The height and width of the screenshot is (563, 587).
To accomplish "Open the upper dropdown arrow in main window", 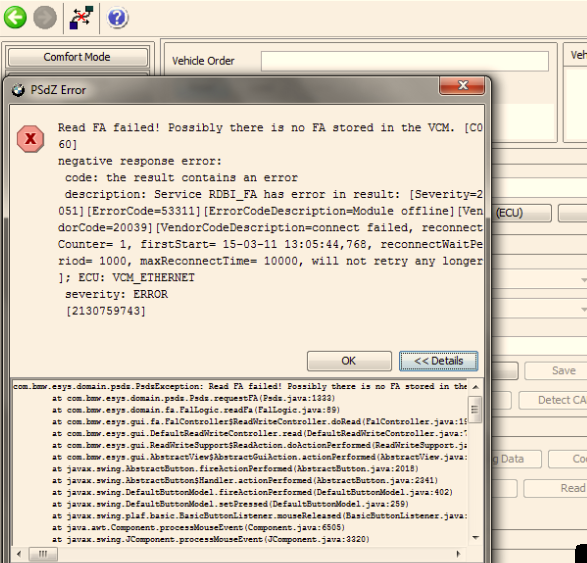I will [x=583, y=280].
